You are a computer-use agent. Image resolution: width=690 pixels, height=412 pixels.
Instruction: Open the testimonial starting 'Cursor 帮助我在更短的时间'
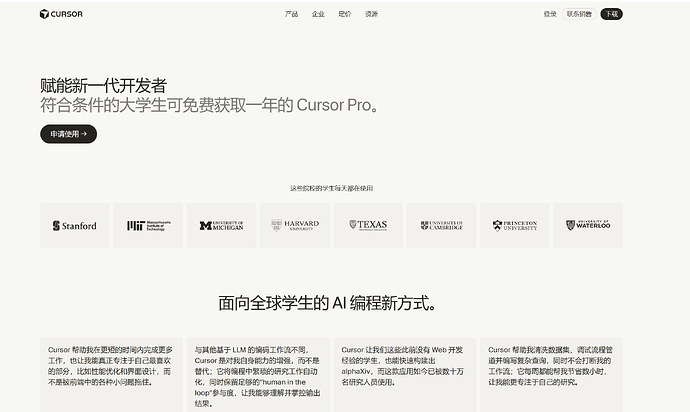click(111, 375)
